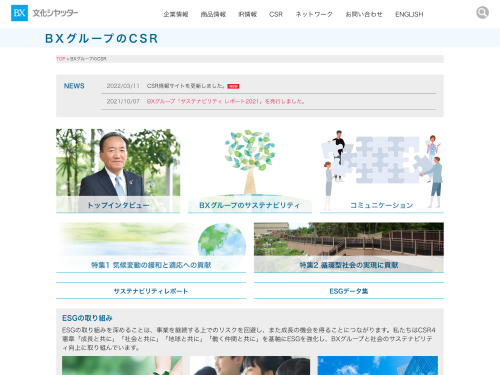Open the コミュニケーション puzzle banner
The image size is (500, 375).
click(382, 171)
